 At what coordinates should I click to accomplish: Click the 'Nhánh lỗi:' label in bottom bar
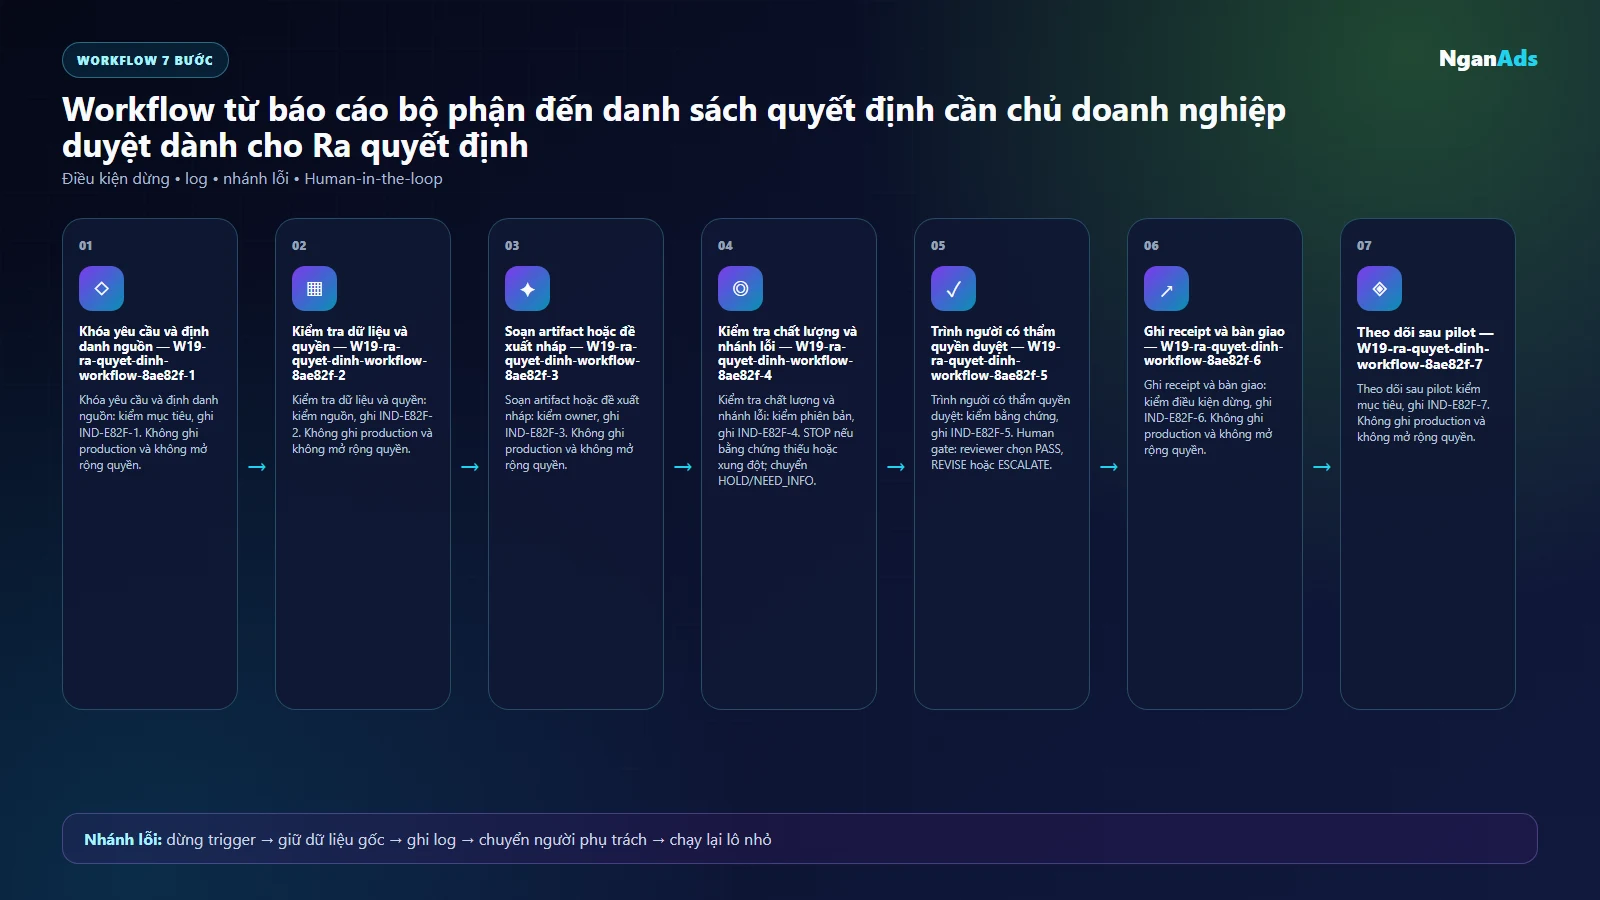123,839
